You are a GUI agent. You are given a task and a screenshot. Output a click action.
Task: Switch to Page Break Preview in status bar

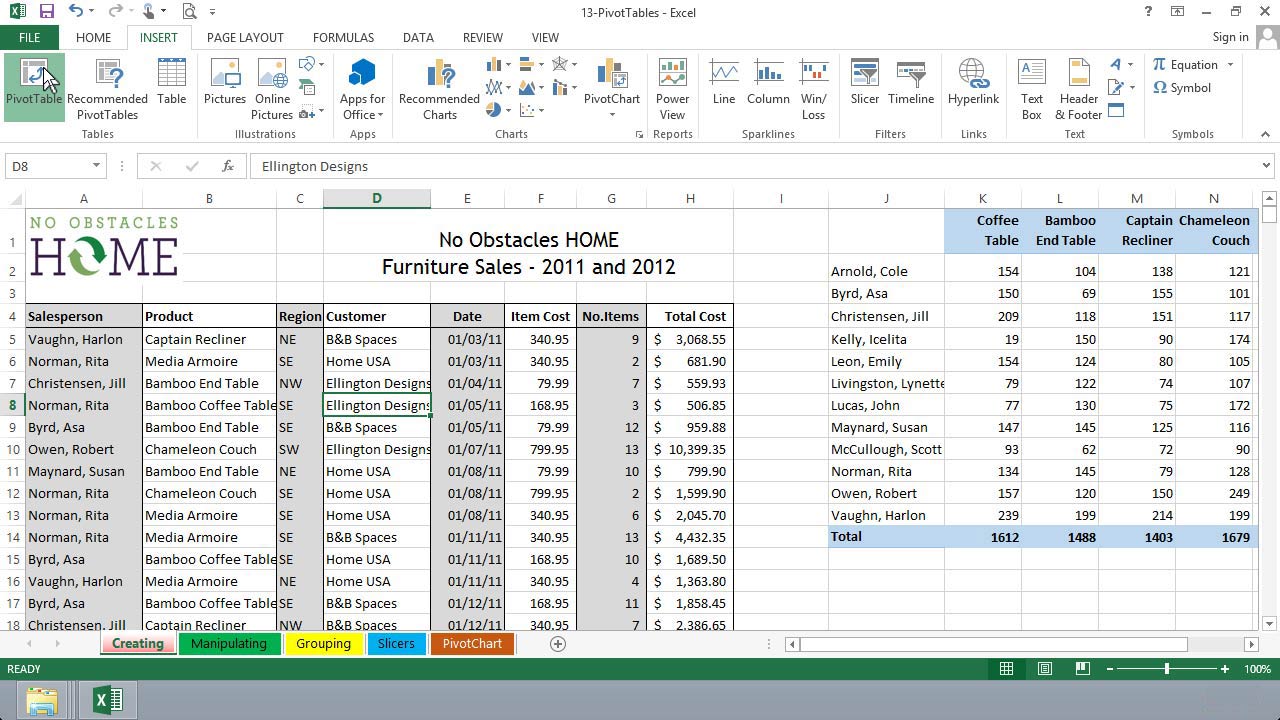click(x=1082, y=669)
